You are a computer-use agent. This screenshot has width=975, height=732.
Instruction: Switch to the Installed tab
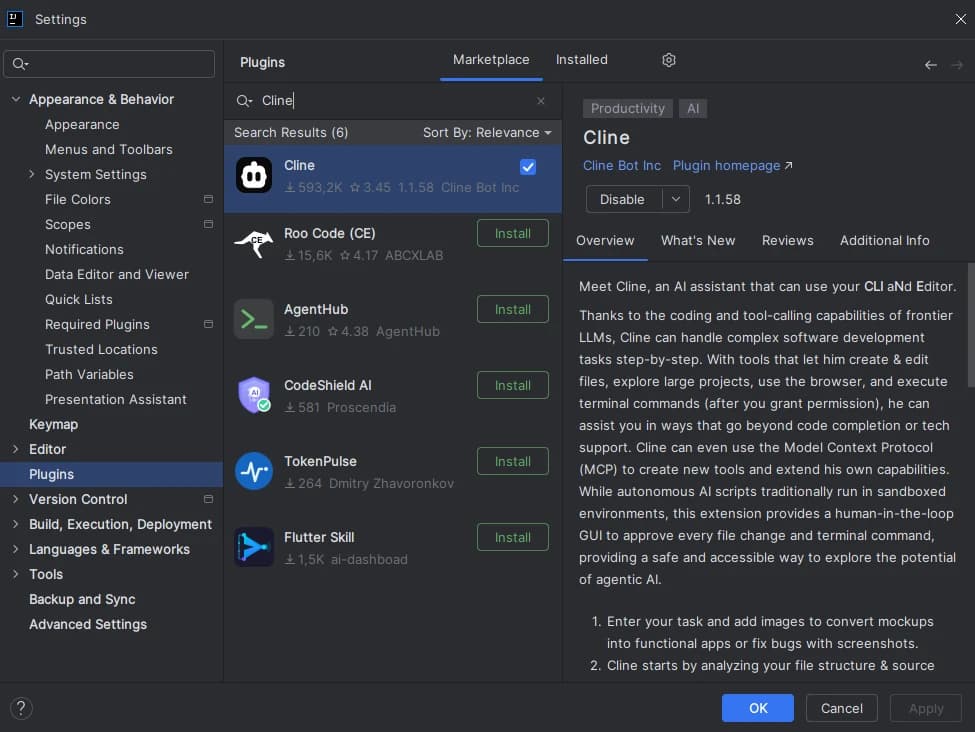point(581,60)
